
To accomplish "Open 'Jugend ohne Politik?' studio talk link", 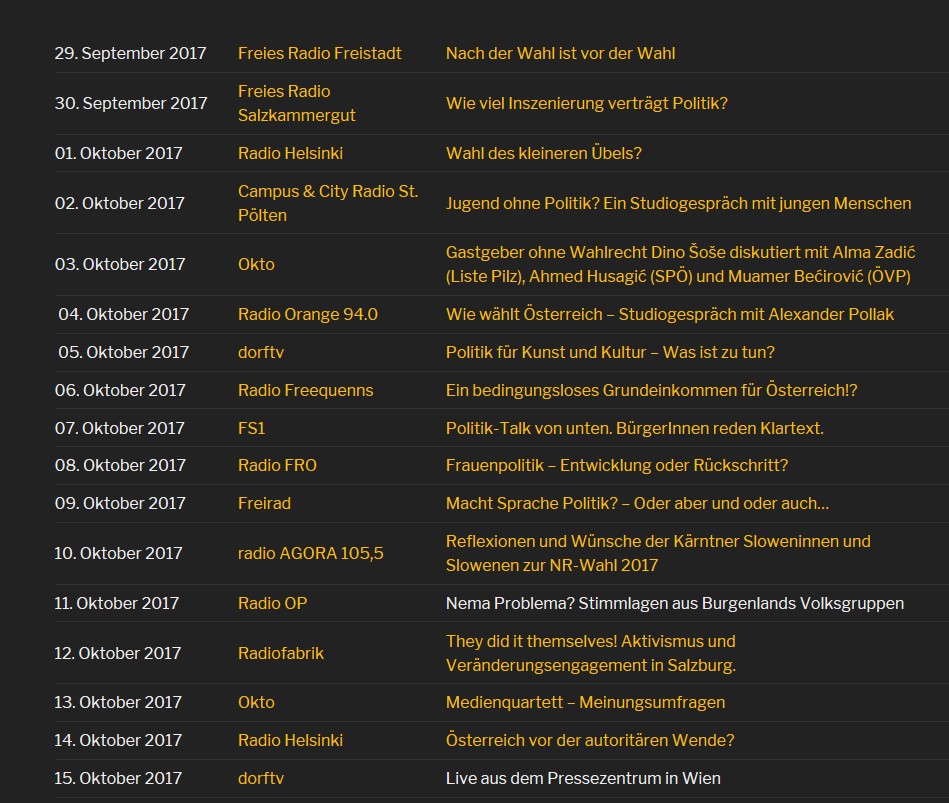I will tap(678, 203).
